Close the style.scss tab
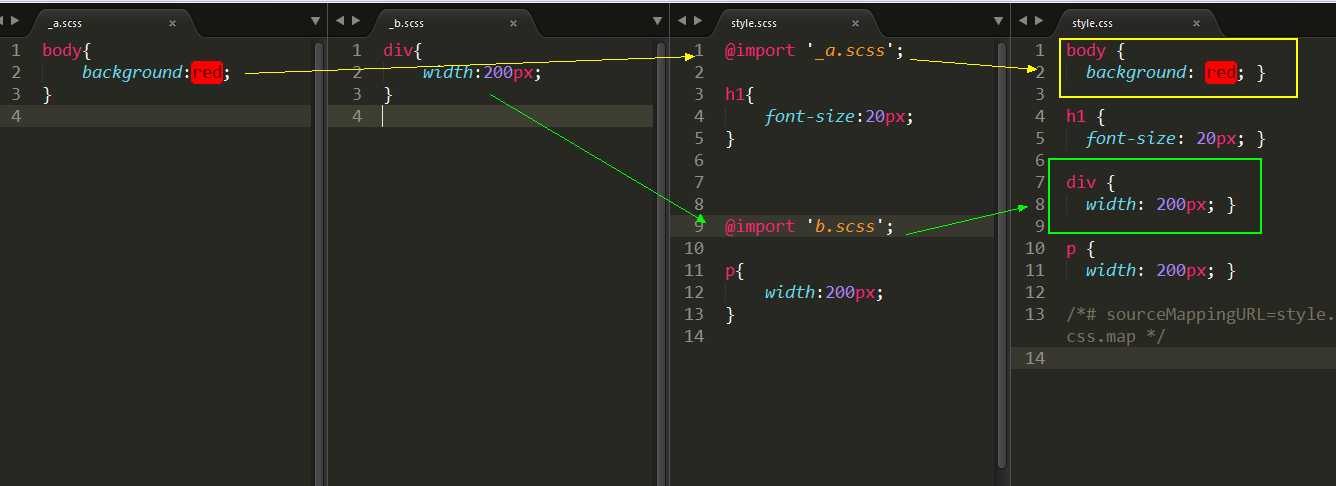The height and width of the screenshot is (486, 1336). tap(853, 22)
